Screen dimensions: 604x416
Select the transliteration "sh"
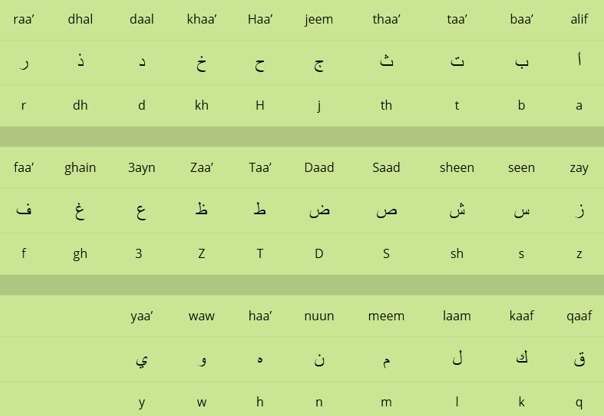457,254
